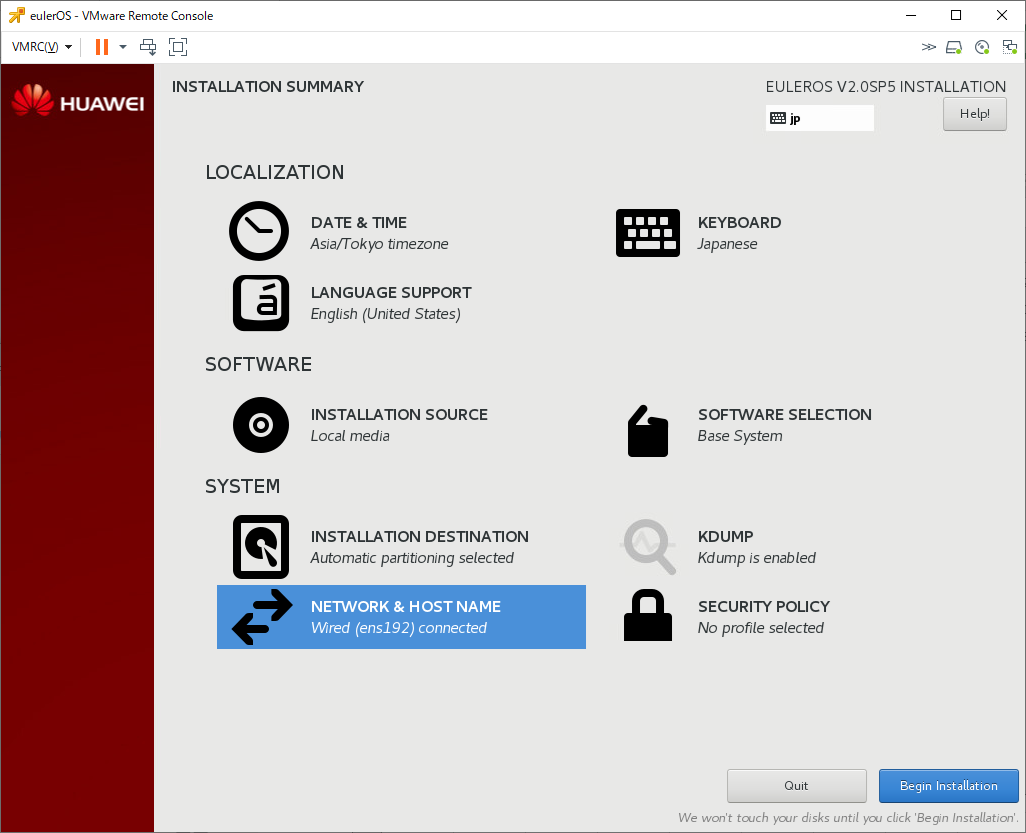Click the KDUMP magnifier icon
The height and width of the screenshot is (833, 1026).
(x=648, y=546)
